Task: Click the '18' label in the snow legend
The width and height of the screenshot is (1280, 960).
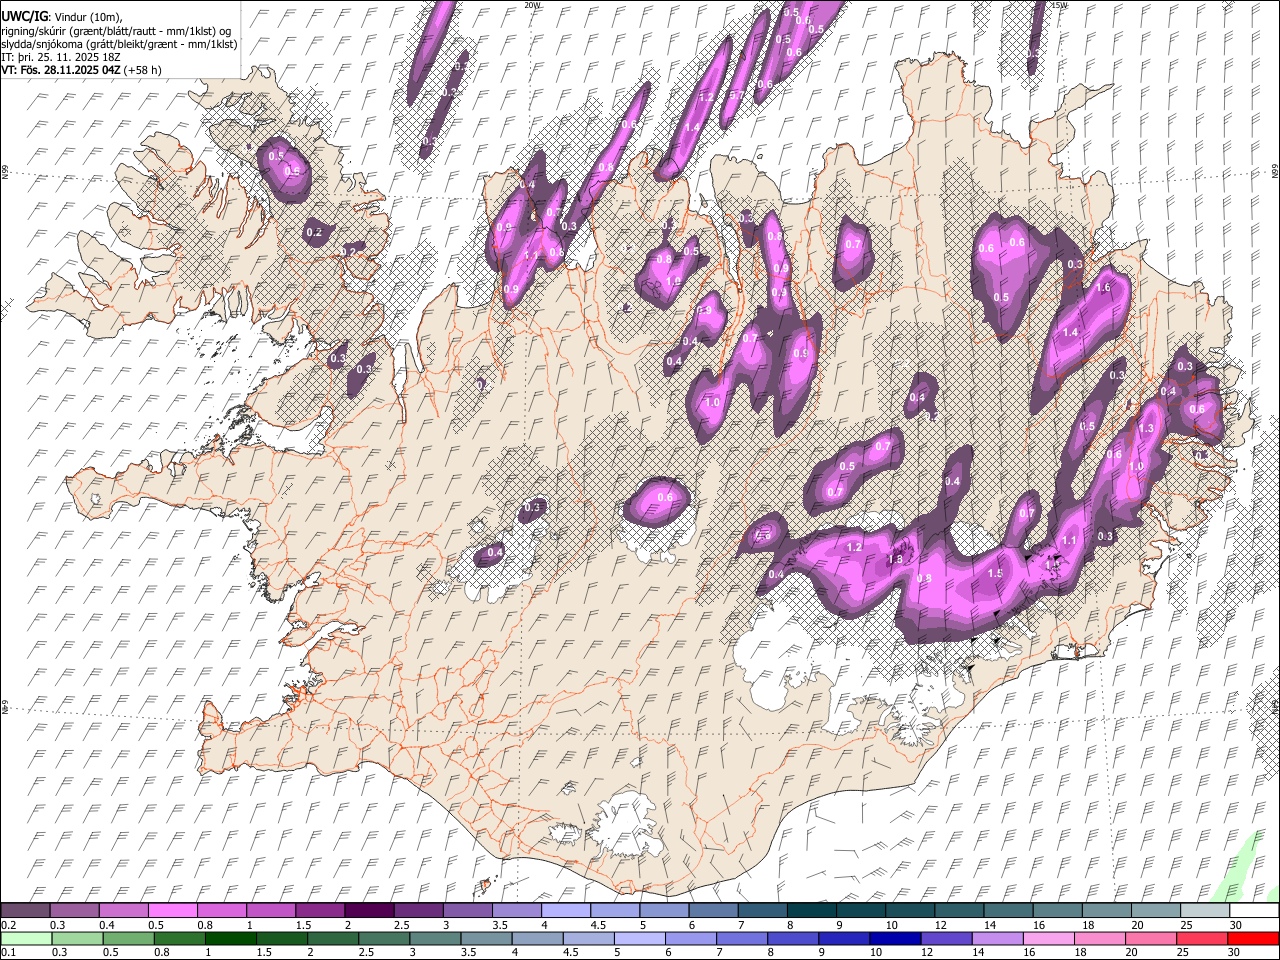Action: [1091, 925]
